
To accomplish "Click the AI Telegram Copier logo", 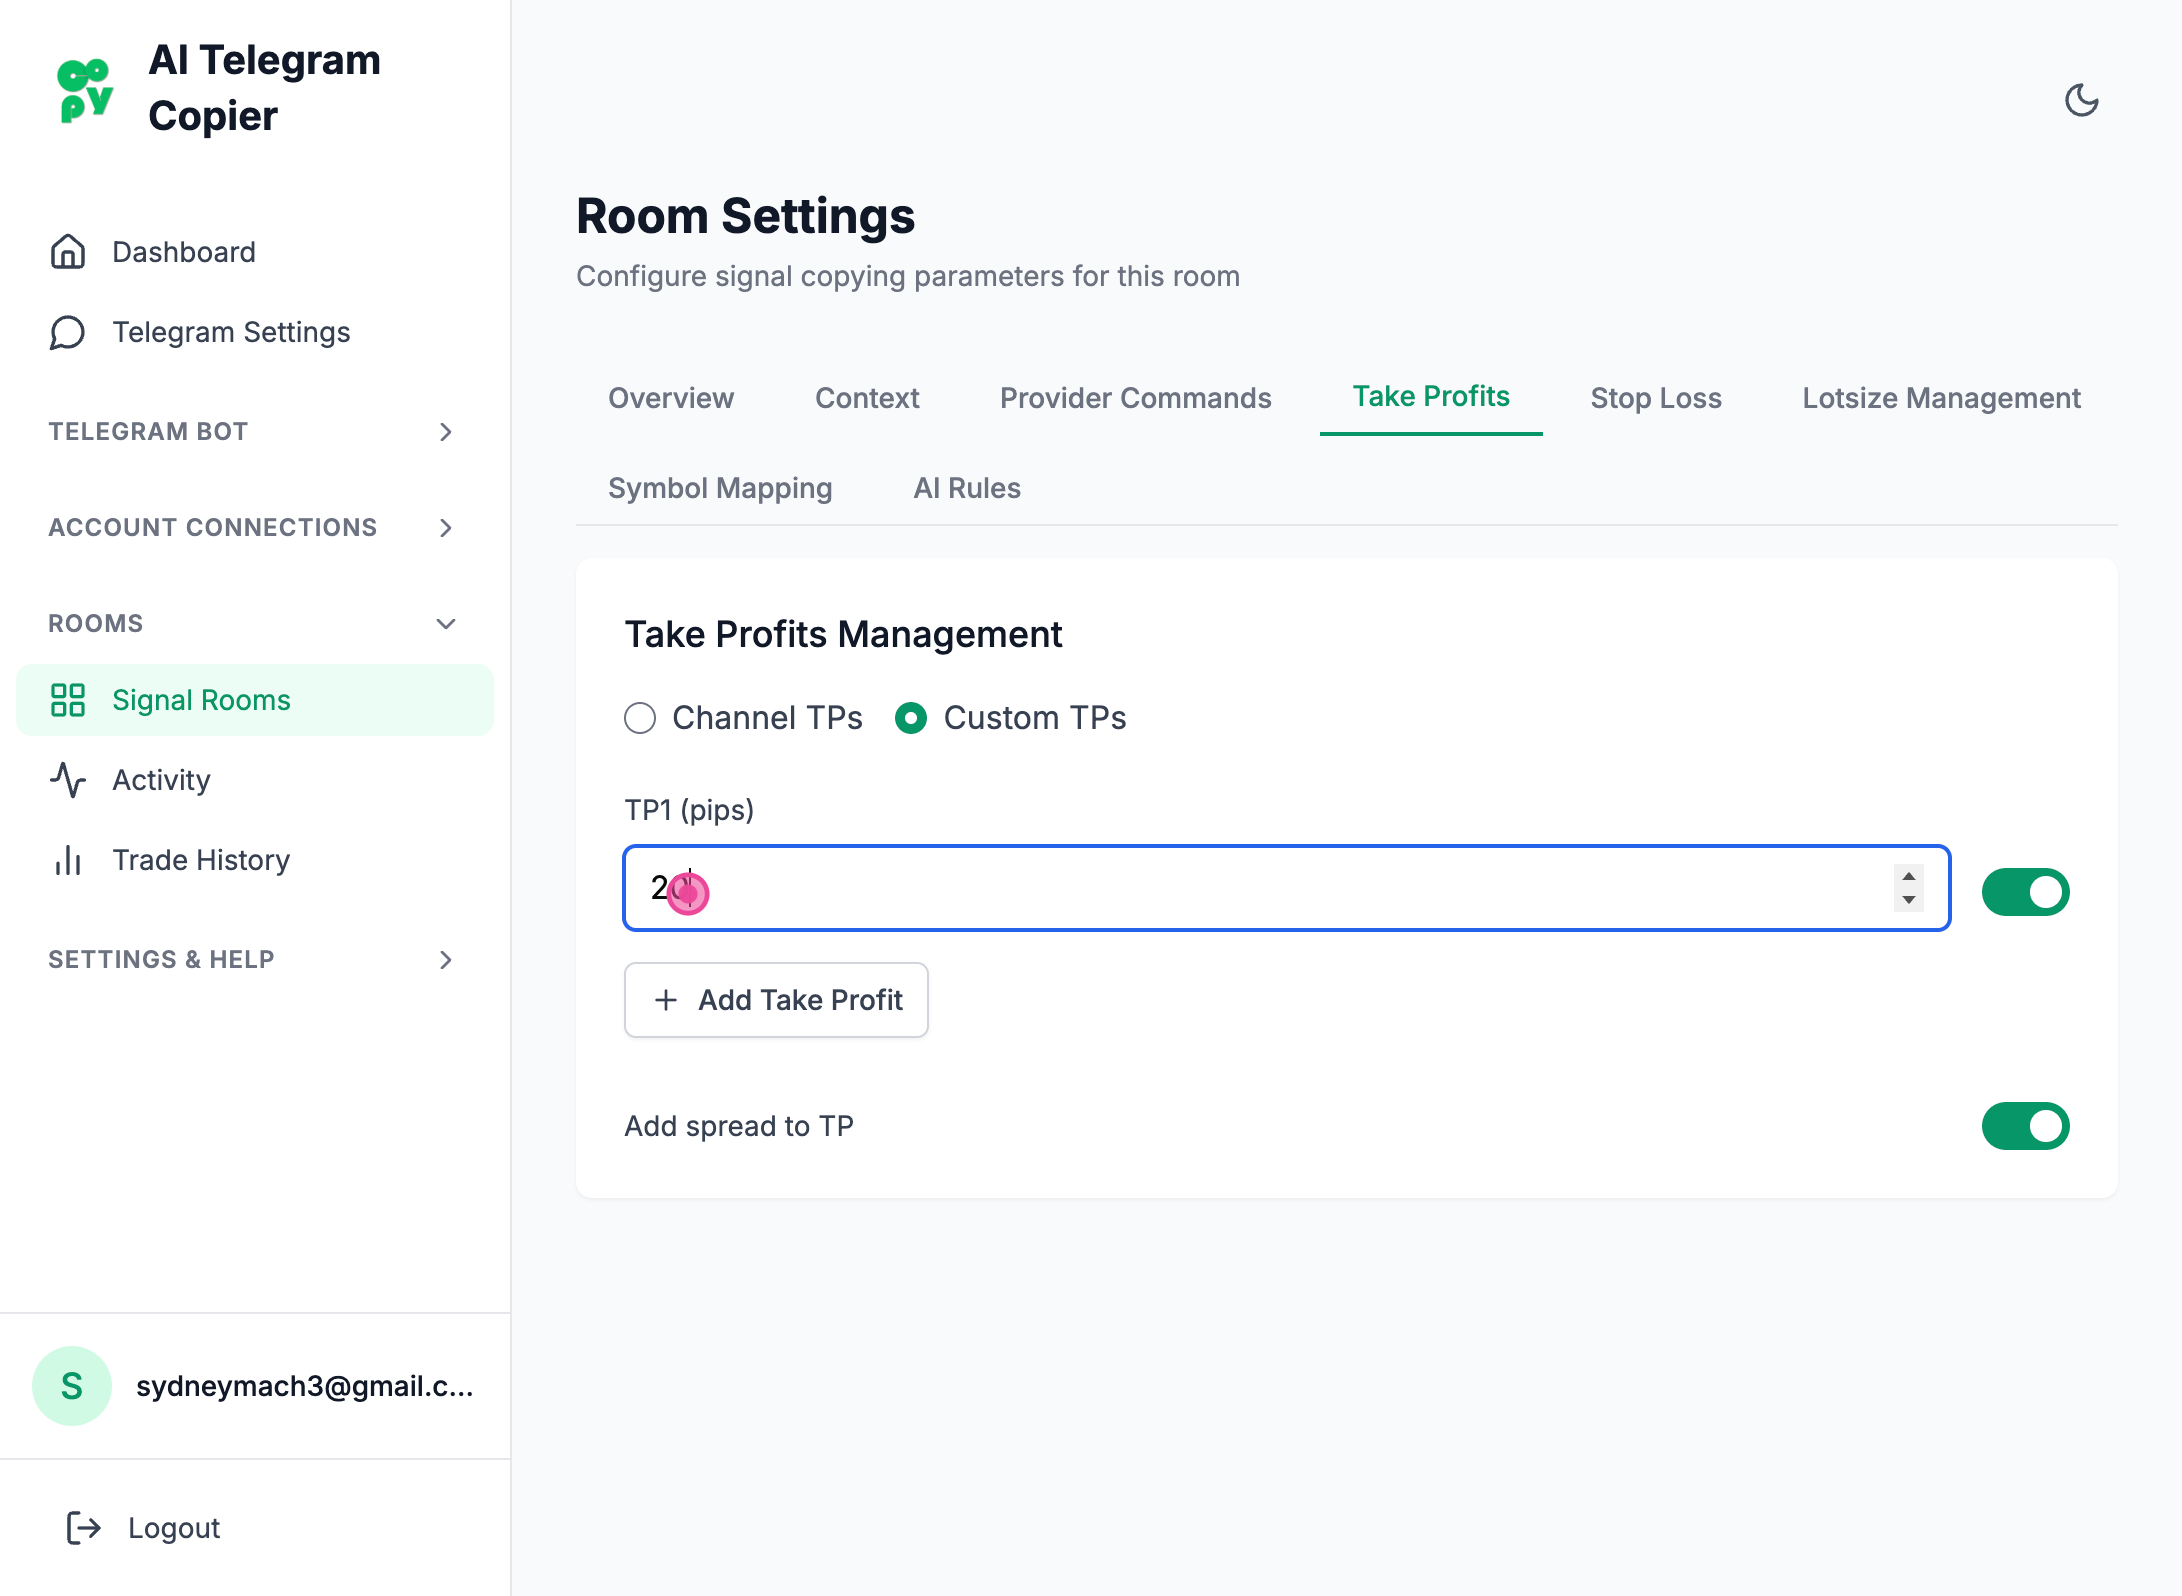I will (86, 90).
